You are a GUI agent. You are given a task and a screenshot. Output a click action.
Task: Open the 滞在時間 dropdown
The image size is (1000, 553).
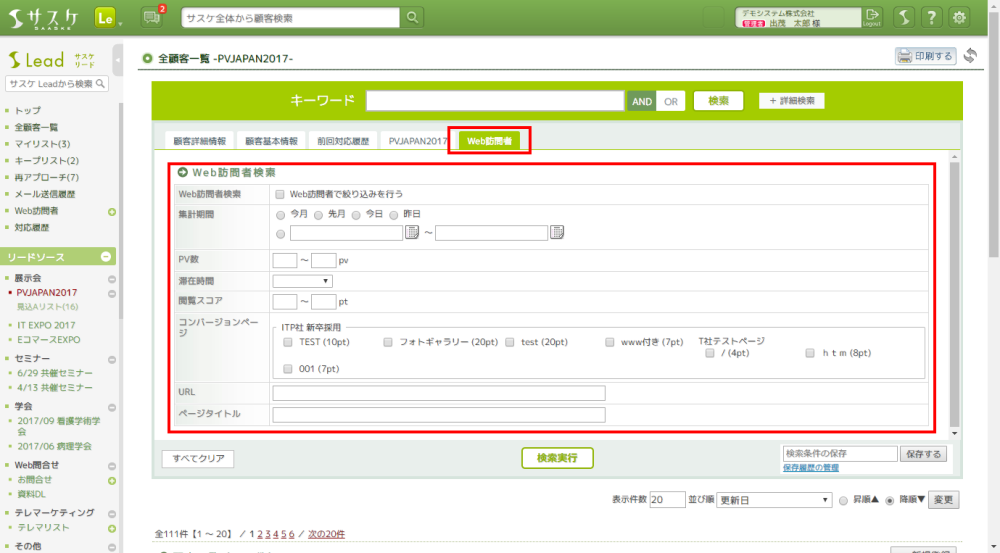click(x=303, y=281)
